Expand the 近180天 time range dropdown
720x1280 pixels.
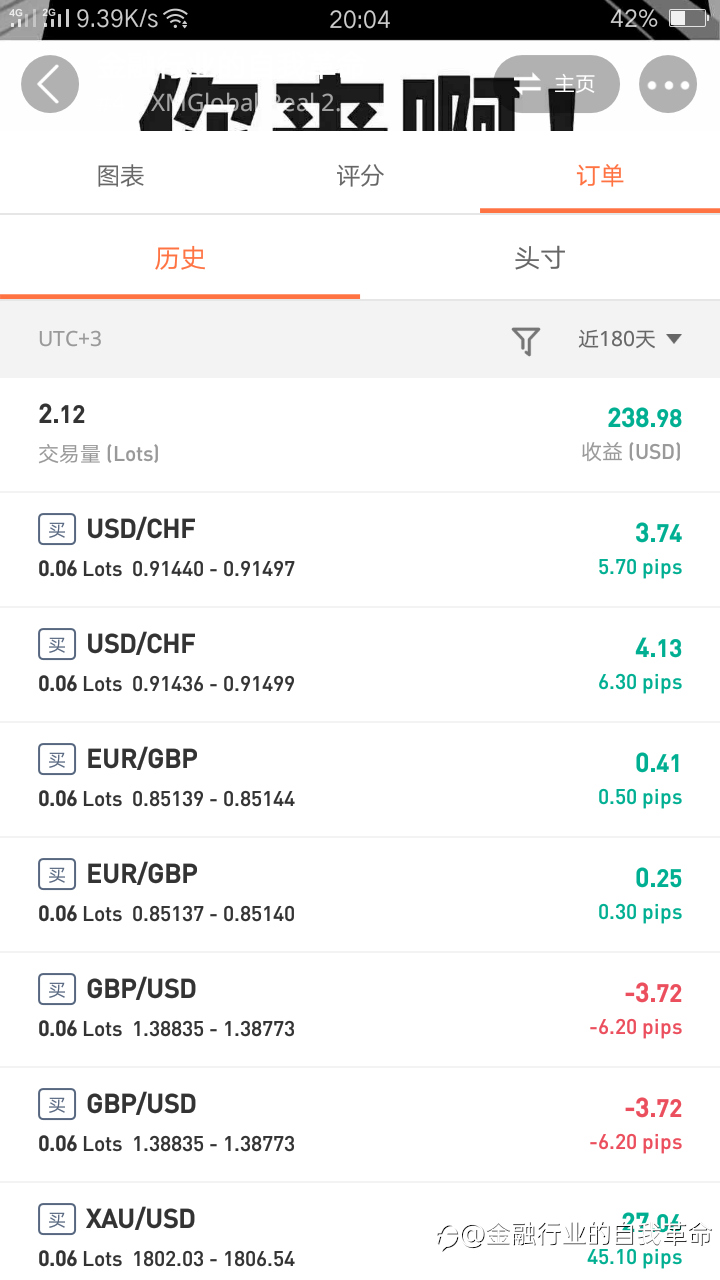tap(630, 339)
